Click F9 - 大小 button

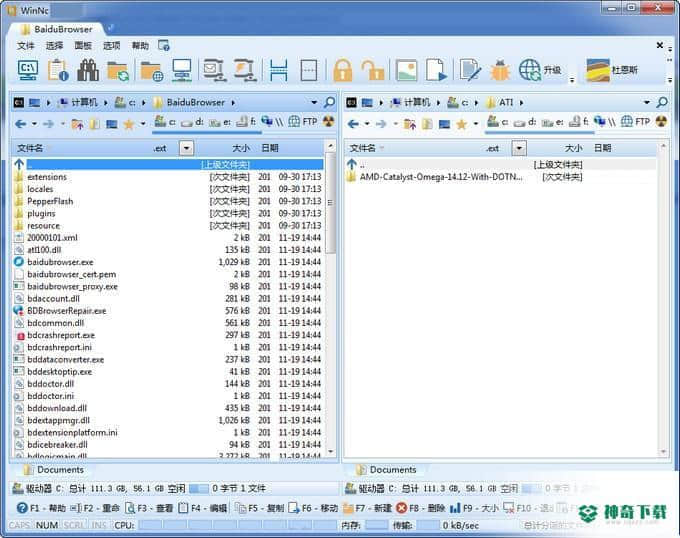pos(474,508)
